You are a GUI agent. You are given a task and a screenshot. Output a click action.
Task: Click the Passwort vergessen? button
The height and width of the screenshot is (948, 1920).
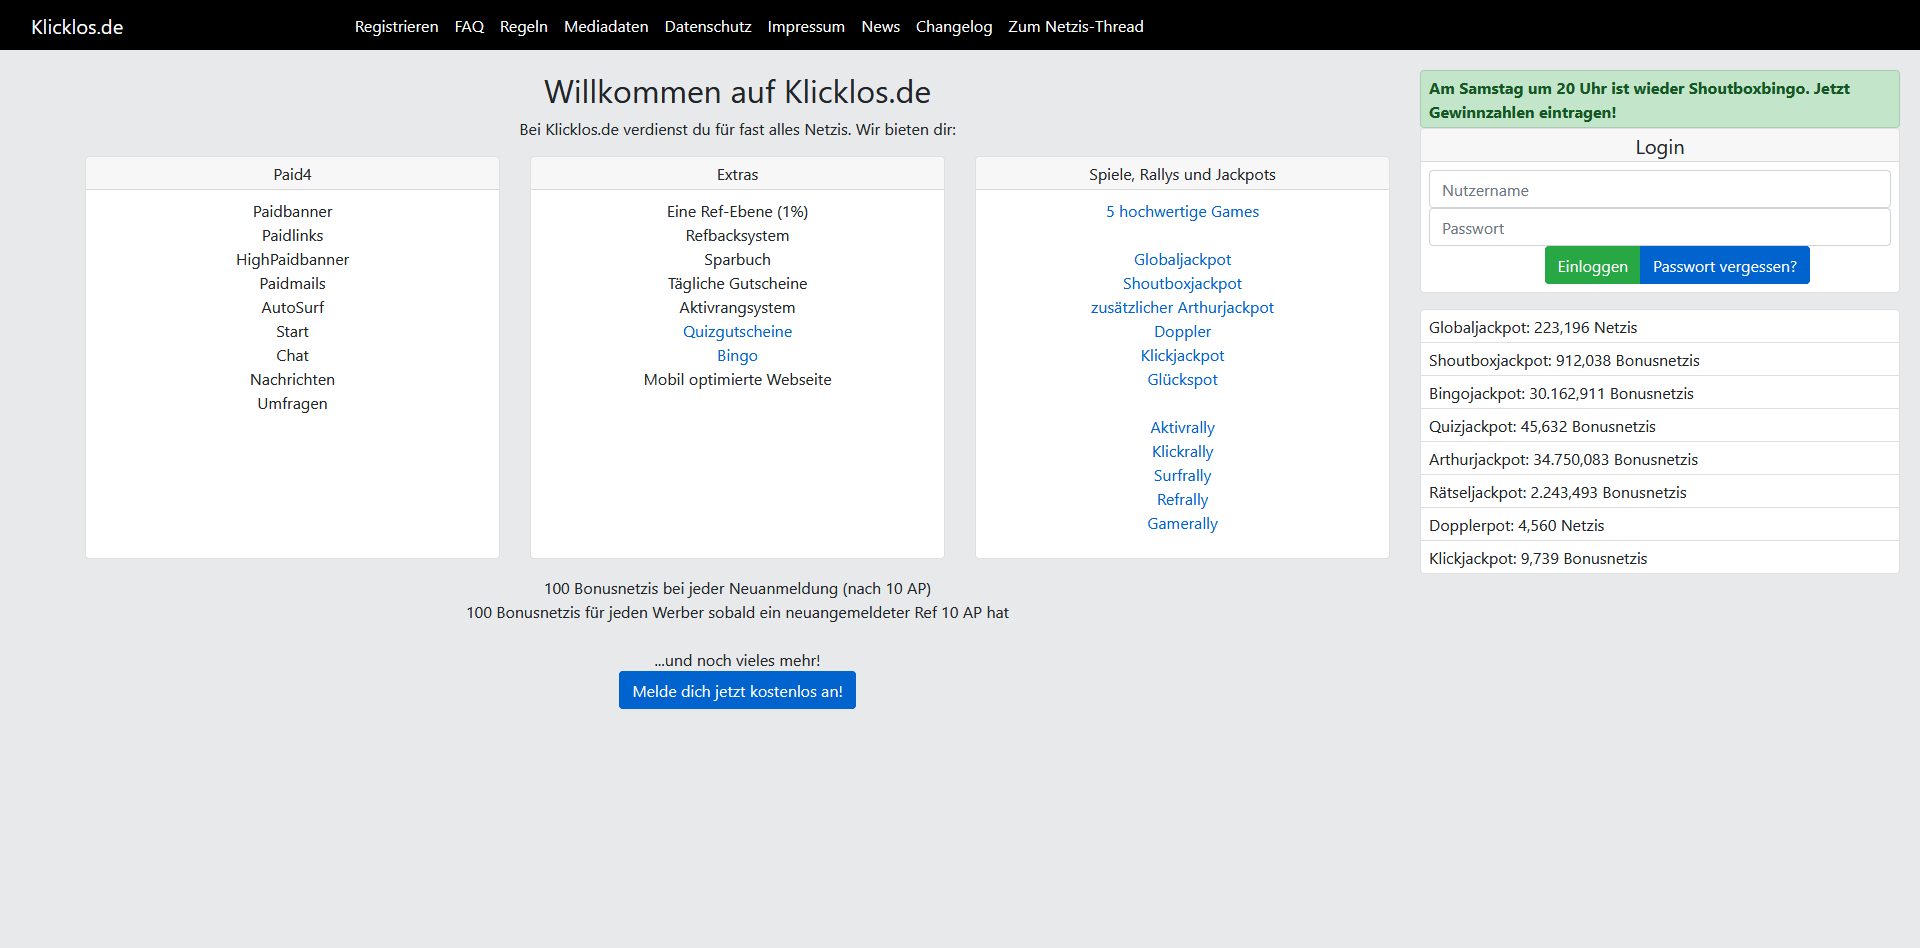(1724, 265)
